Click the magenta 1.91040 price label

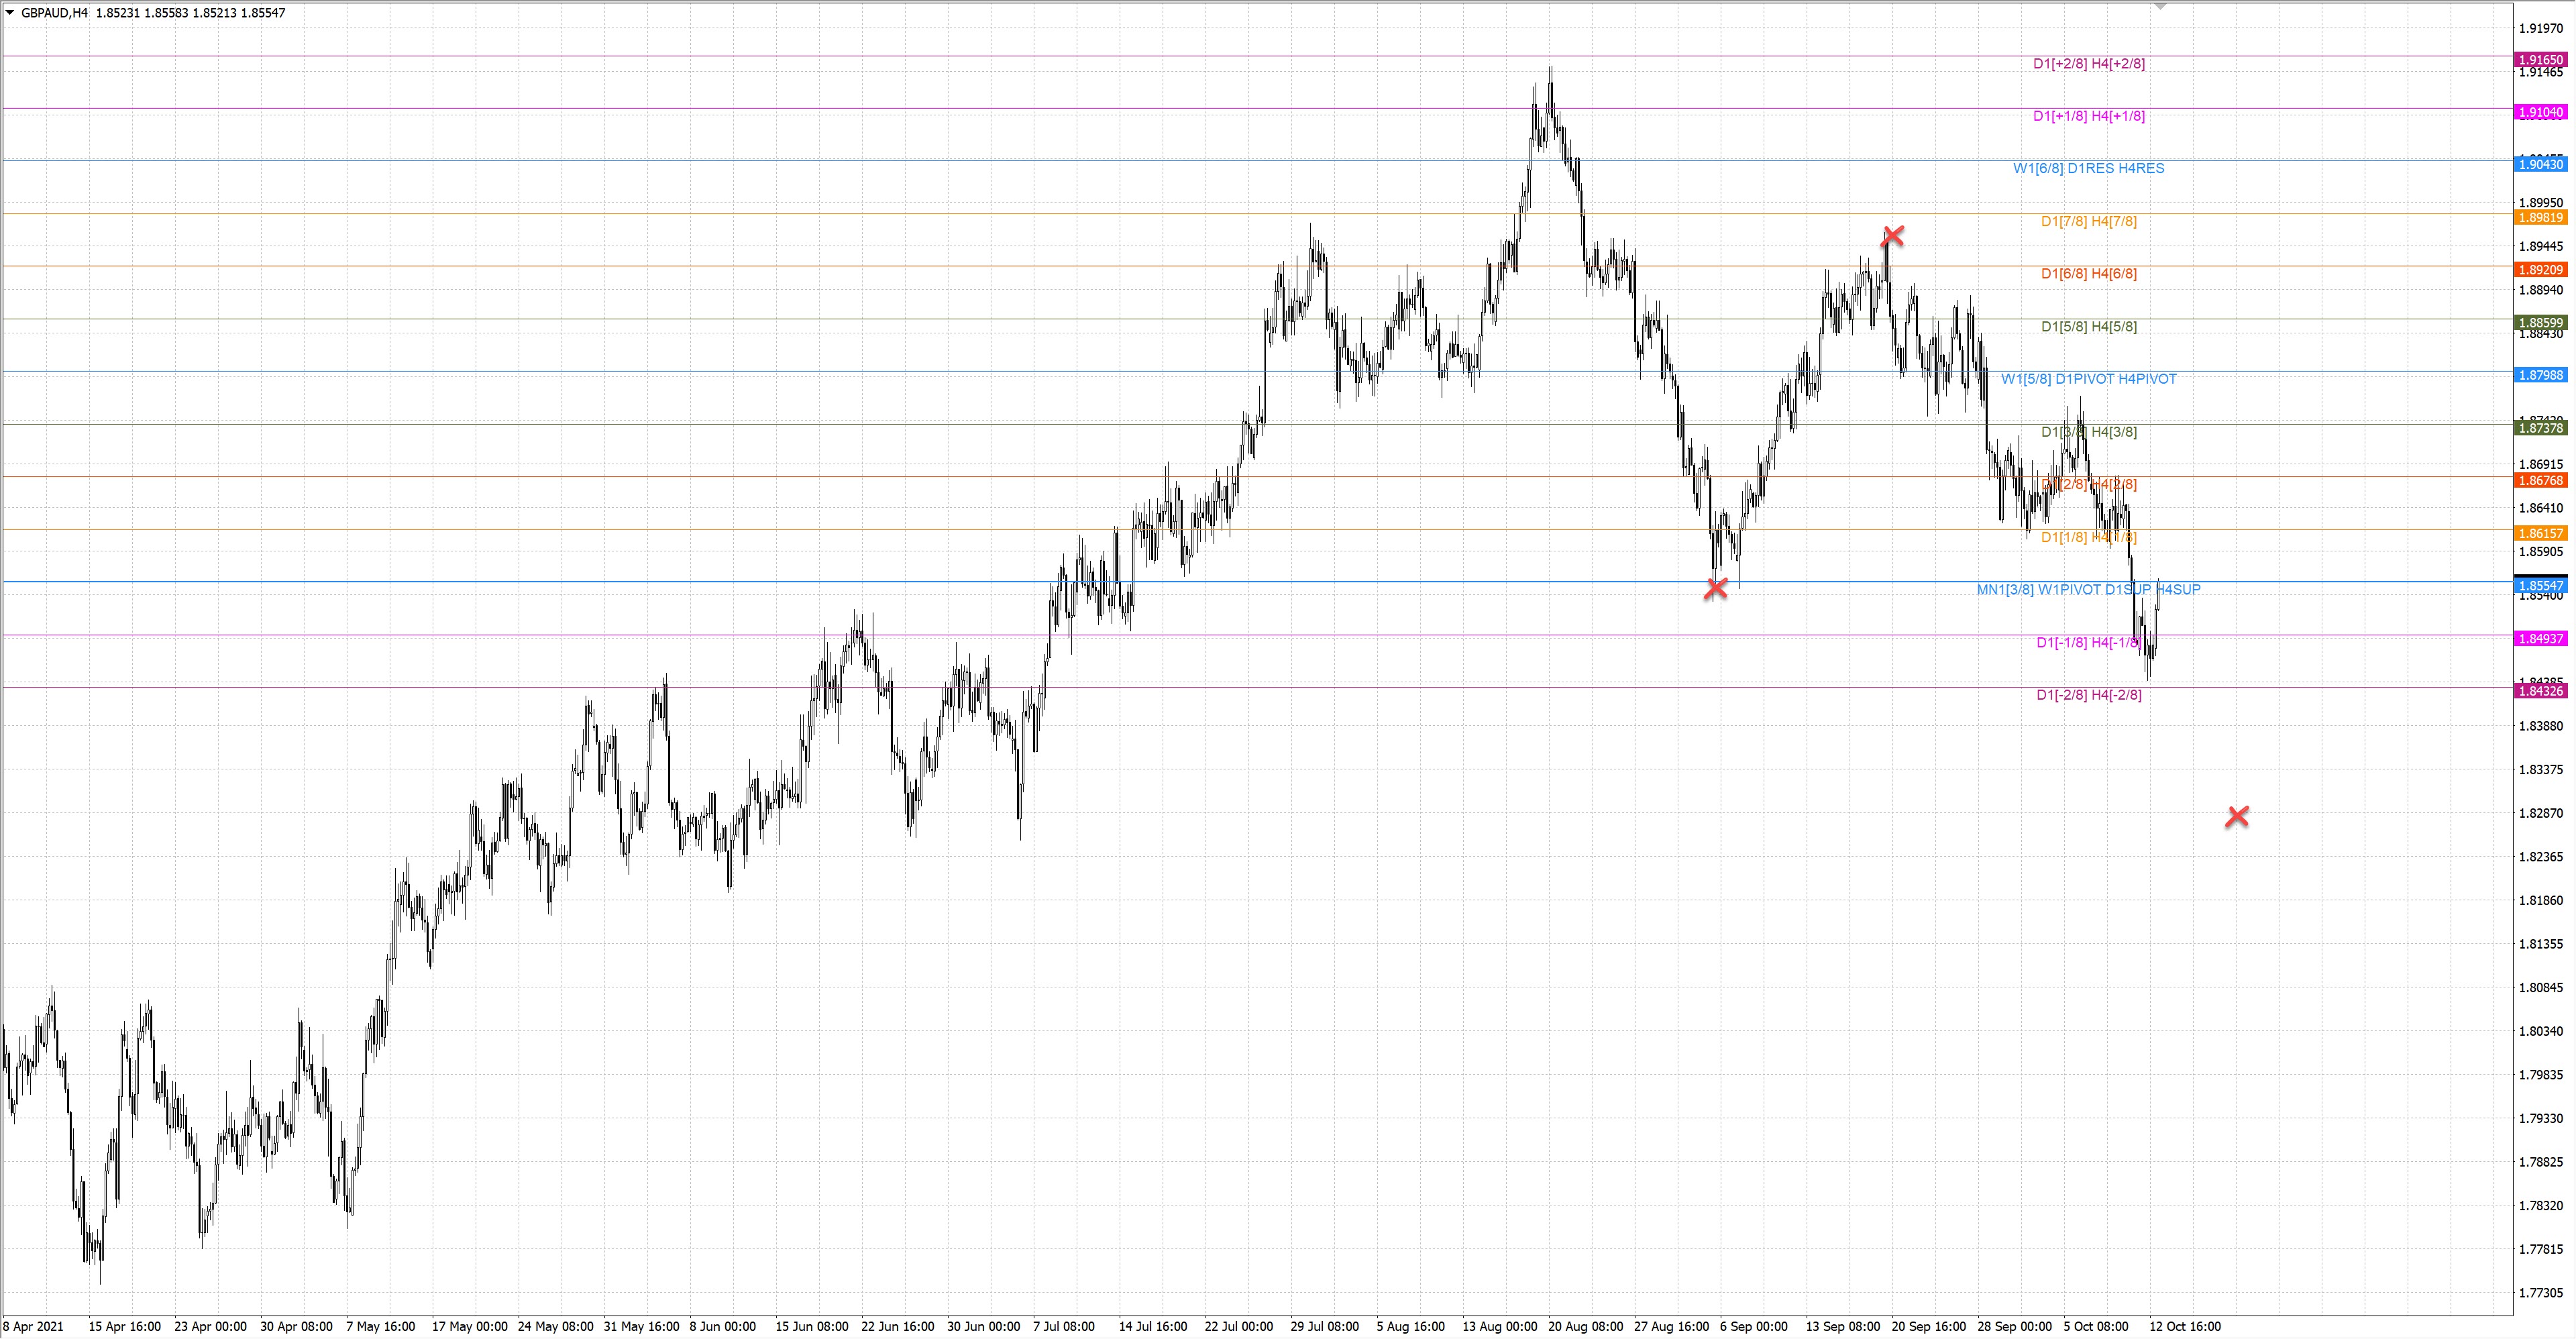tap(2540, 113)
